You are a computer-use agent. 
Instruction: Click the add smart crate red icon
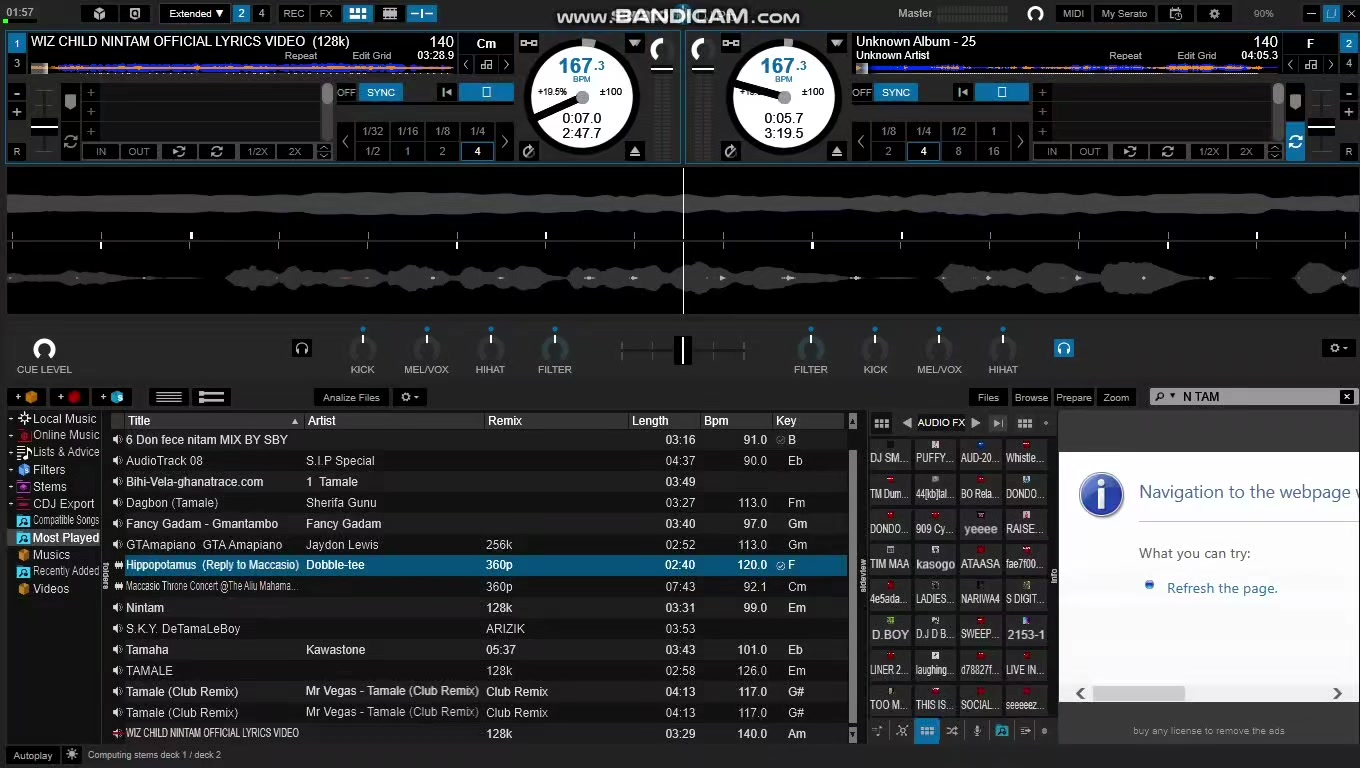[69, 397]
